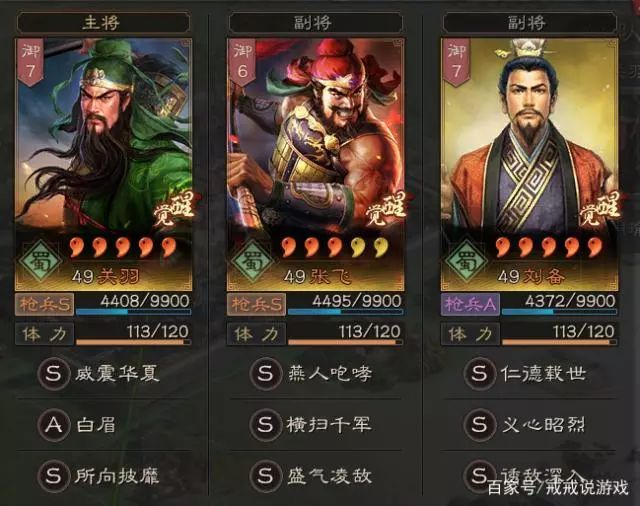Click the 觉醒 awakening mark on 张飞's card

tap(385, 209)
